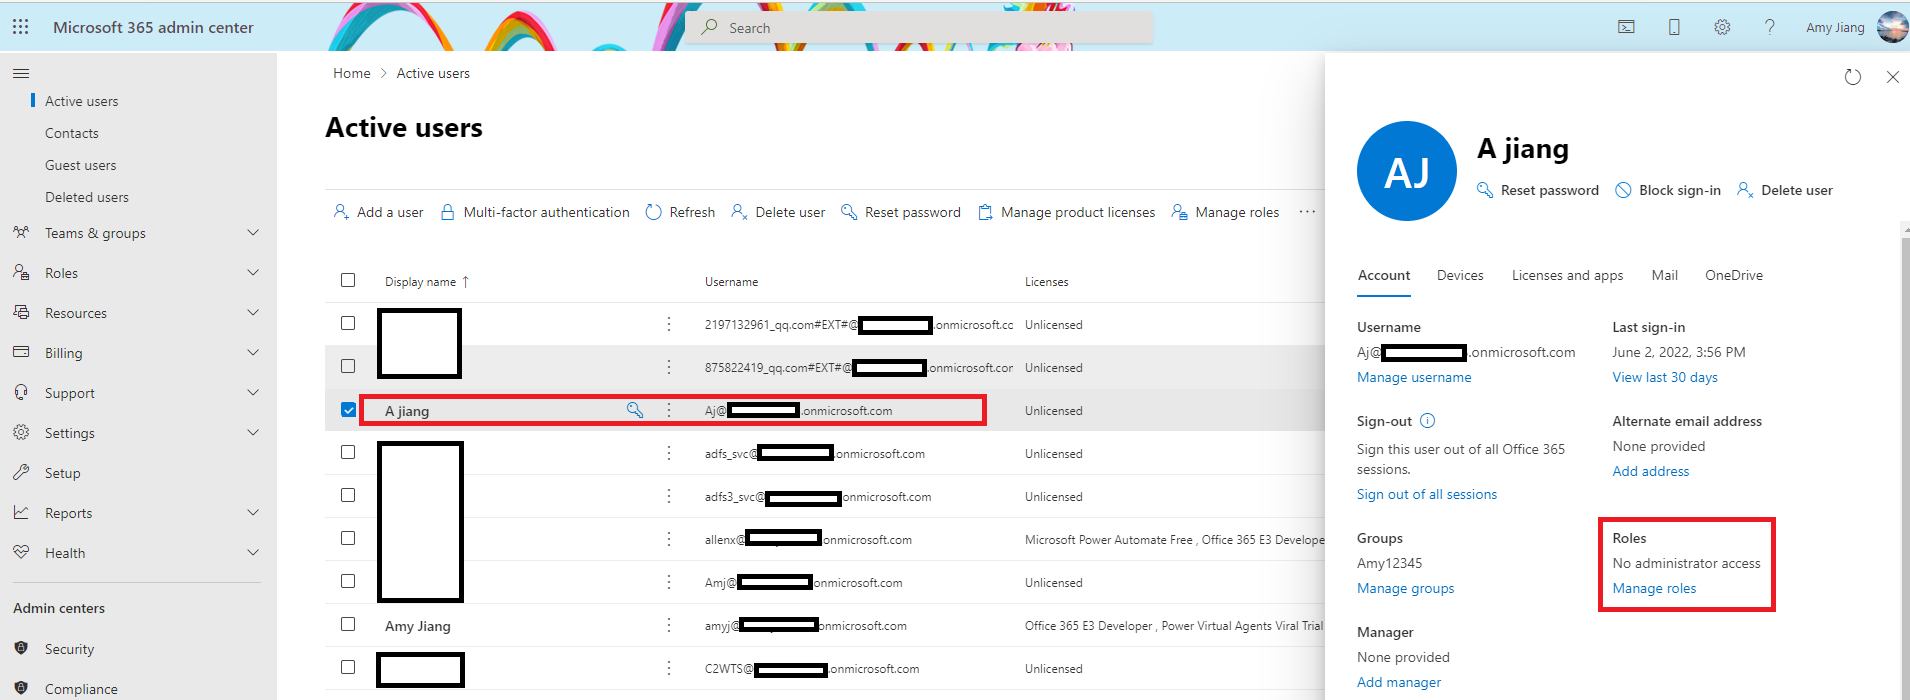The image size is (1910, 700).
Task: Check the 875822419_qq.com user row
Action: click(348, 366)
